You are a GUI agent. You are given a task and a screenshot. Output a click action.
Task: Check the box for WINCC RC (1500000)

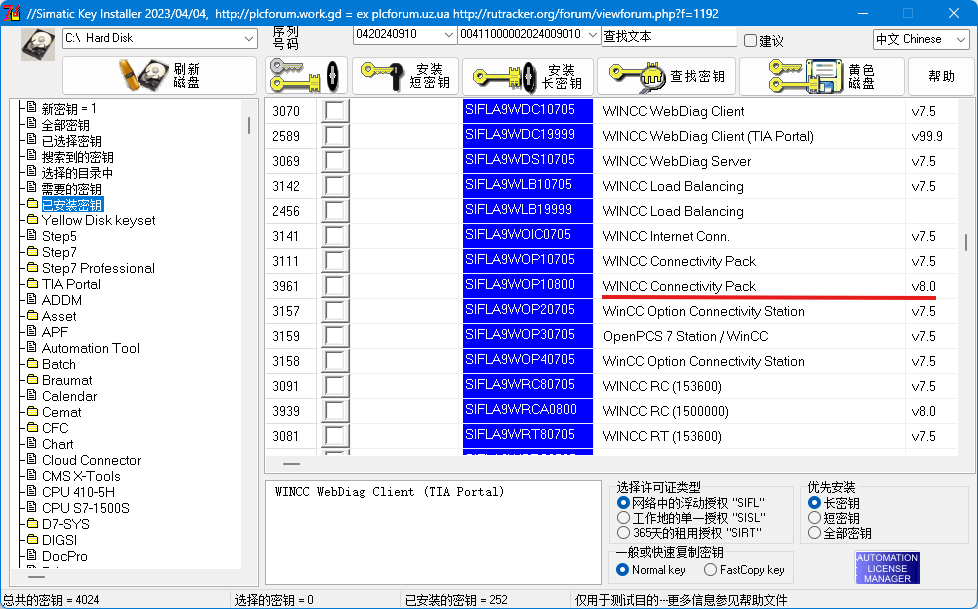tap(335, 411)
